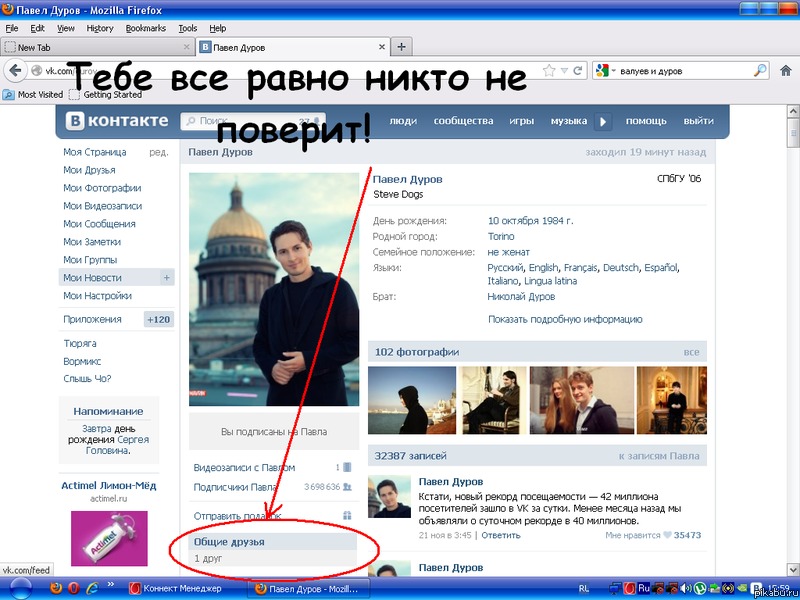Click the VKontakte logo in header
This screenshot has width=800, height=600.
(x=118, y=121)
